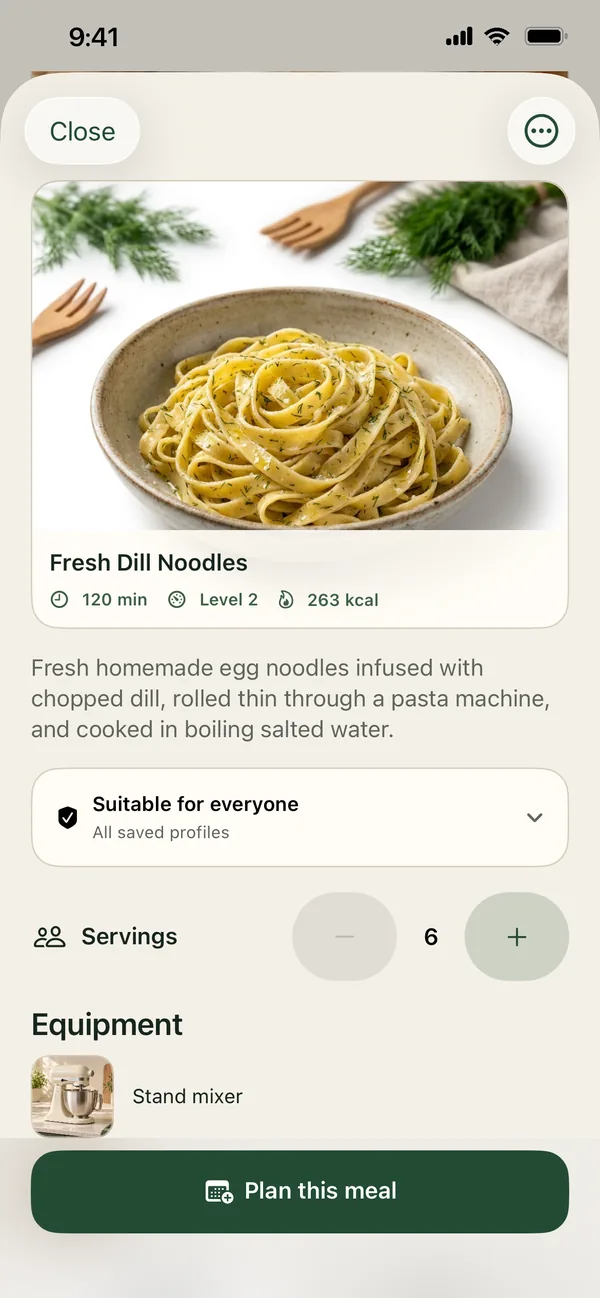Tap the flame icon beside 263 kcal
This screenshot has width=600, height=1298.
point(286,600)
